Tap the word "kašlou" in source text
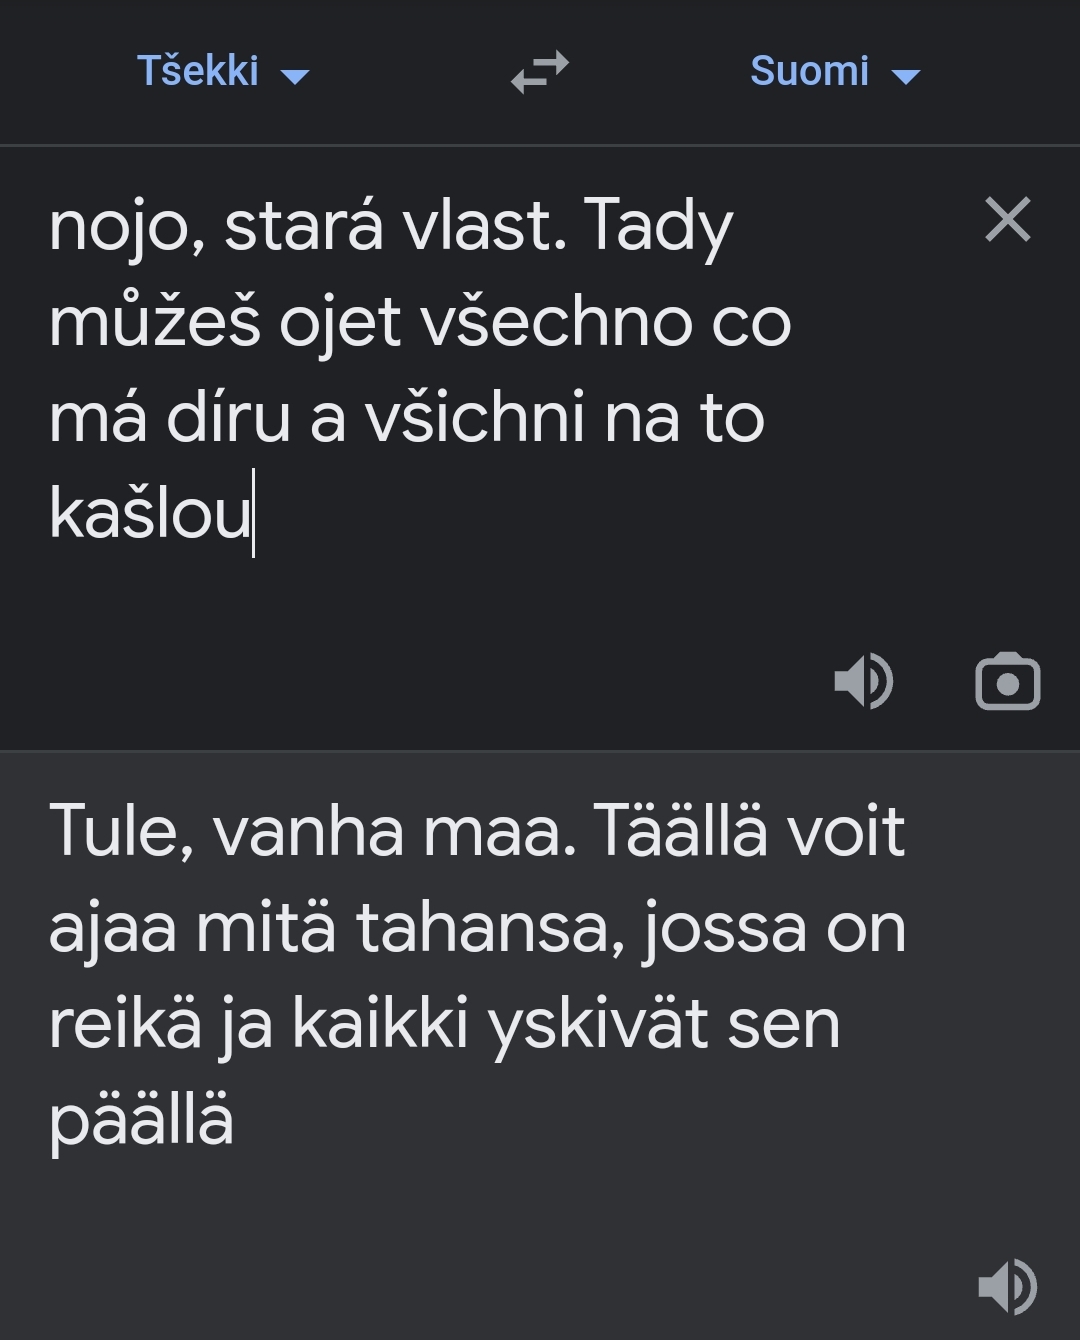Screen dimensions: 1080x1340 click(x=150, y=514)
